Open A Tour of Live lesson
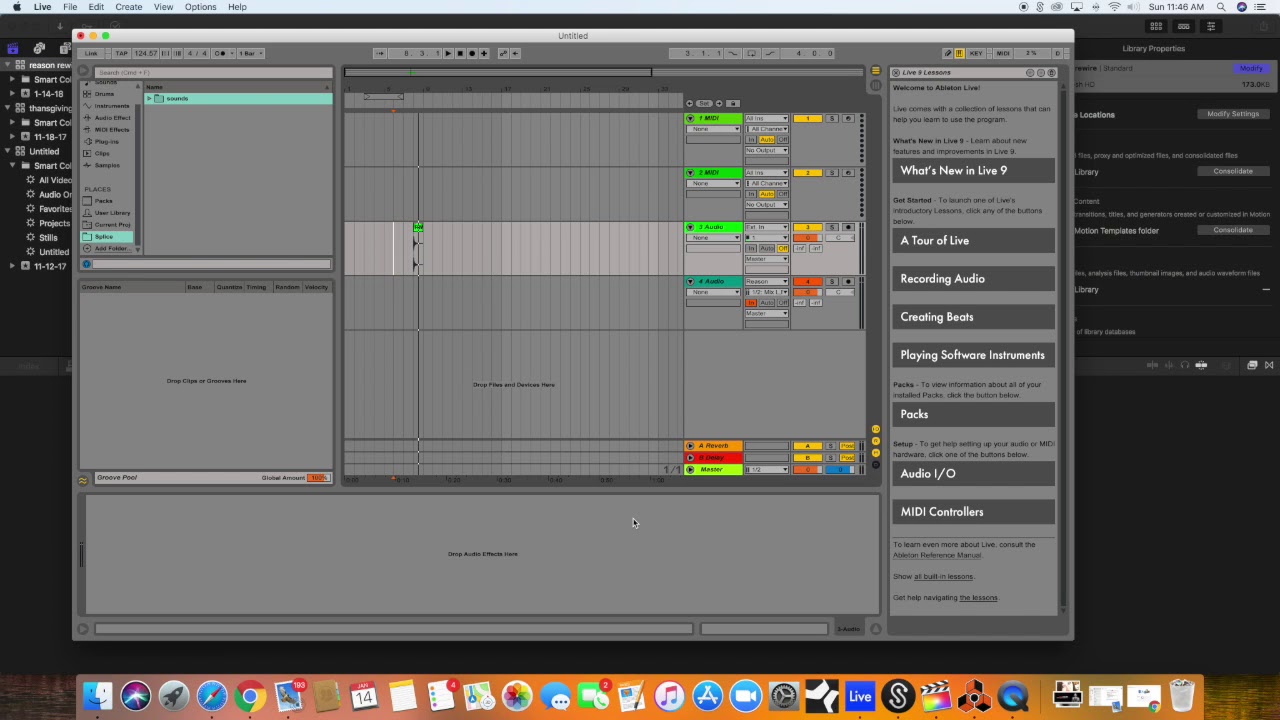Viewport: 1280px width, 720px height. pos(973,241)
